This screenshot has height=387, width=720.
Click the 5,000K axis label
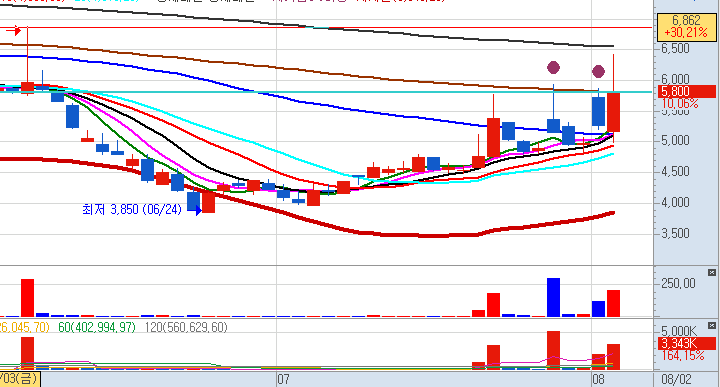pyautogui.click(x=679, y=331)
